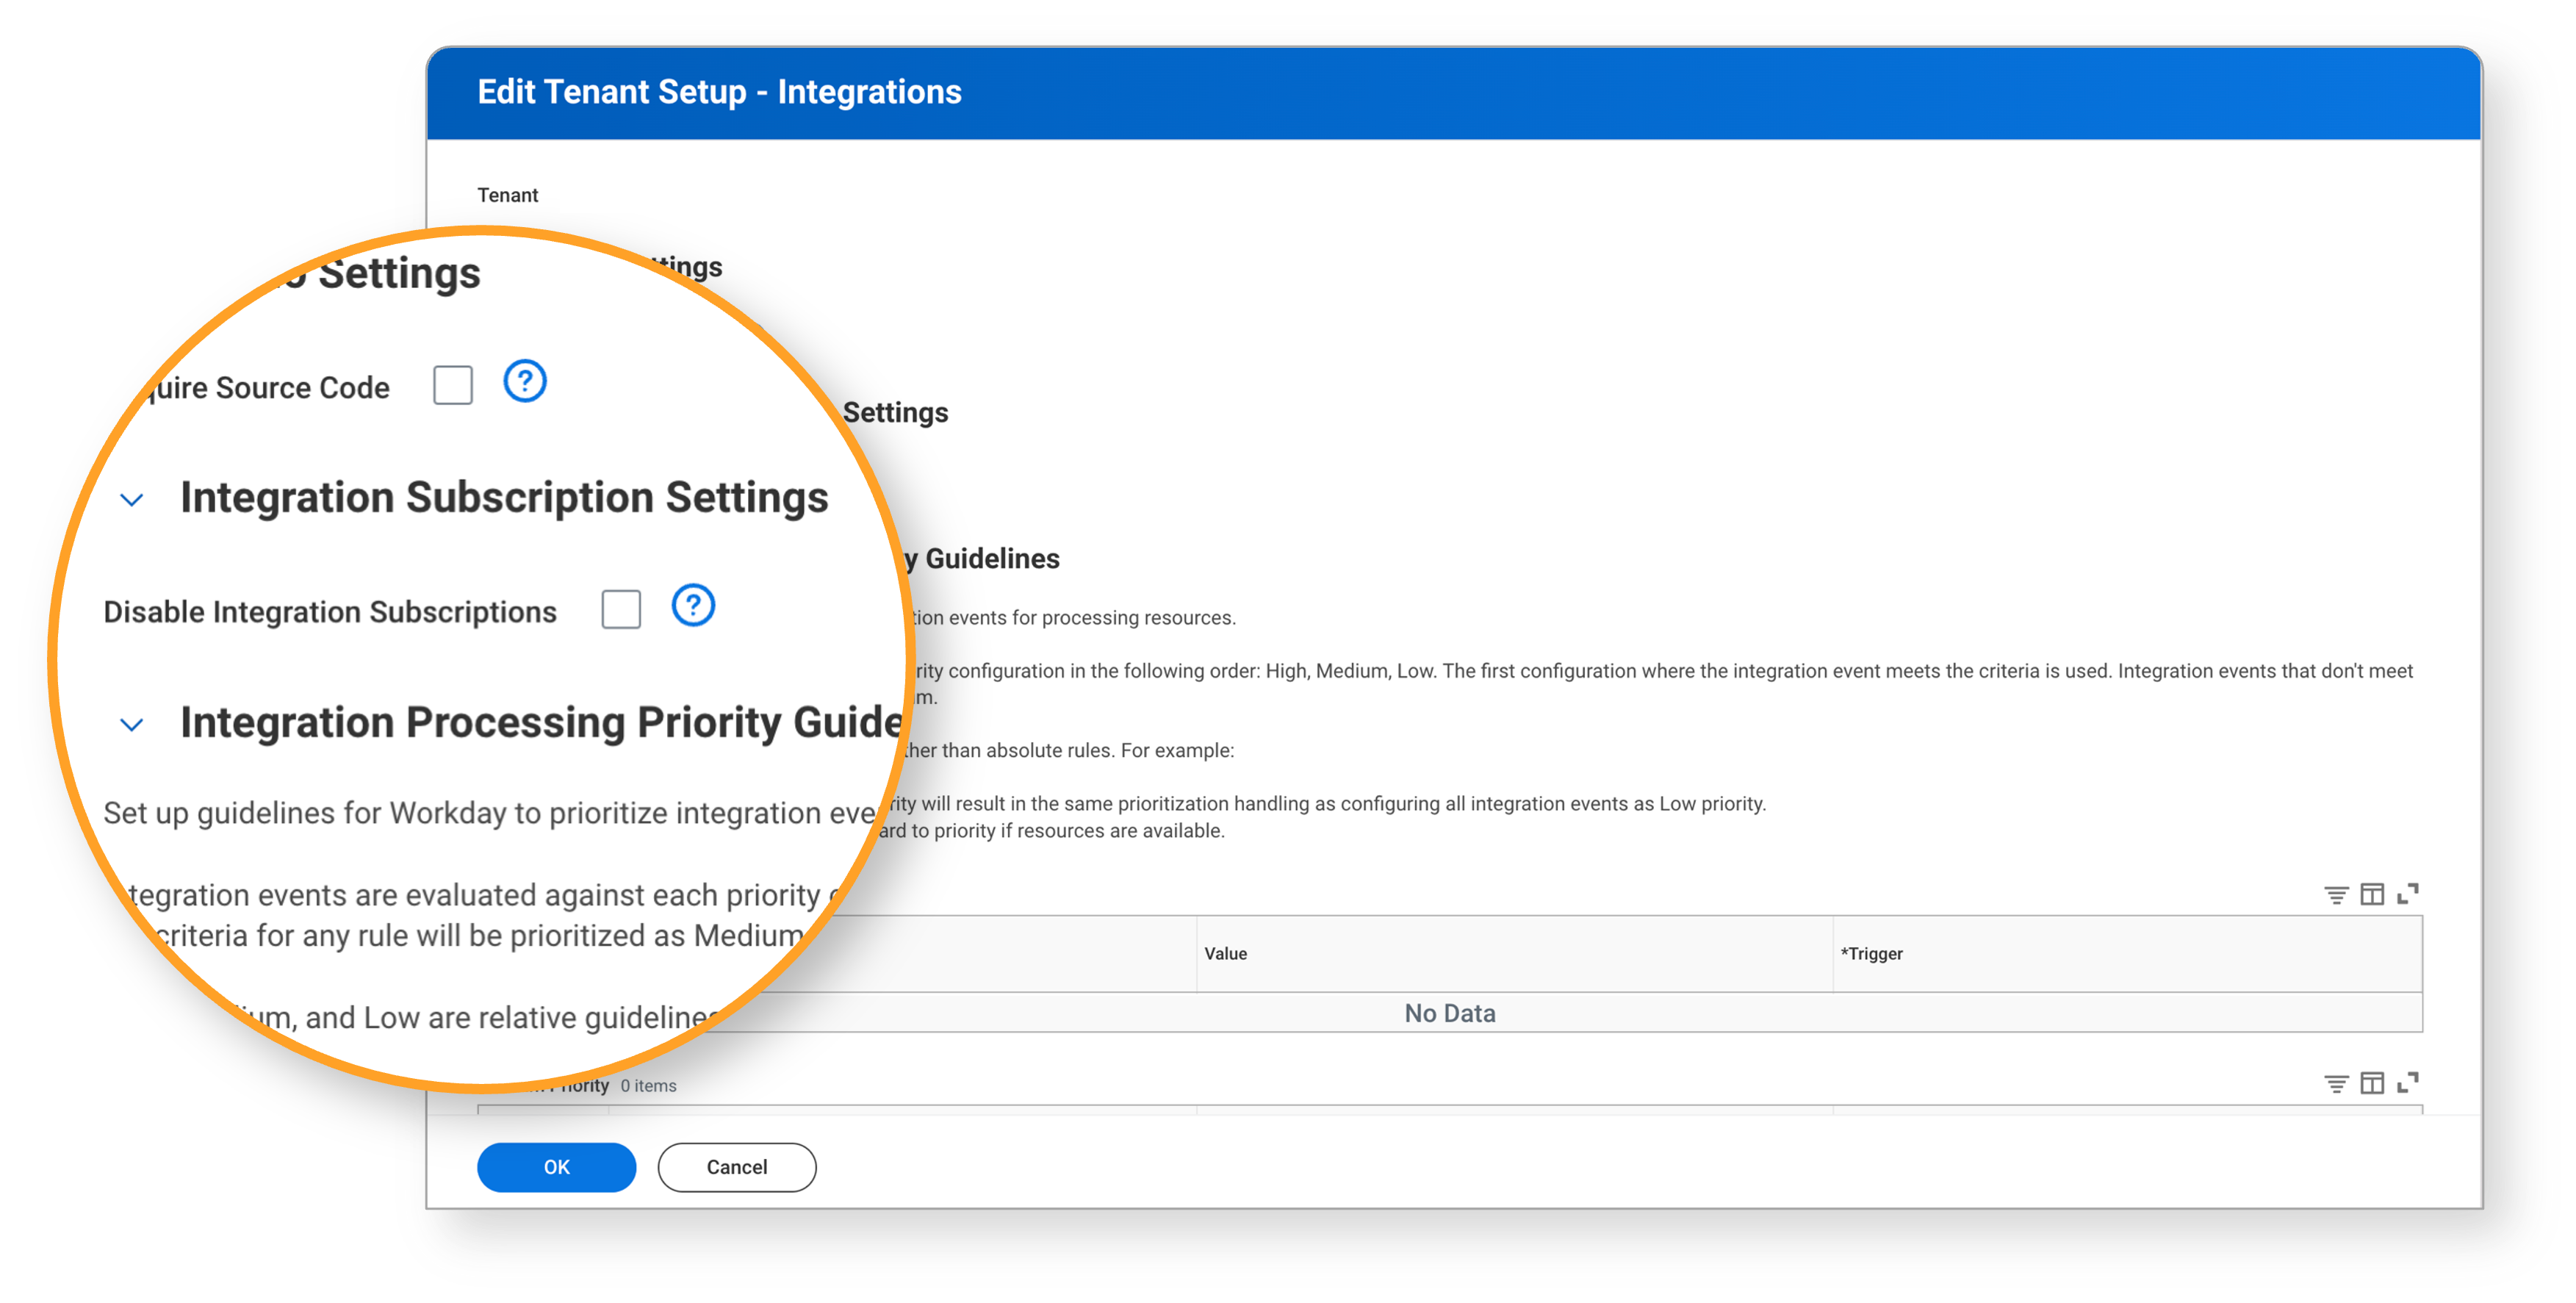Open help for Require Source Code
The width and height of the screenshot is (2576, 1303).
(525, 381)
